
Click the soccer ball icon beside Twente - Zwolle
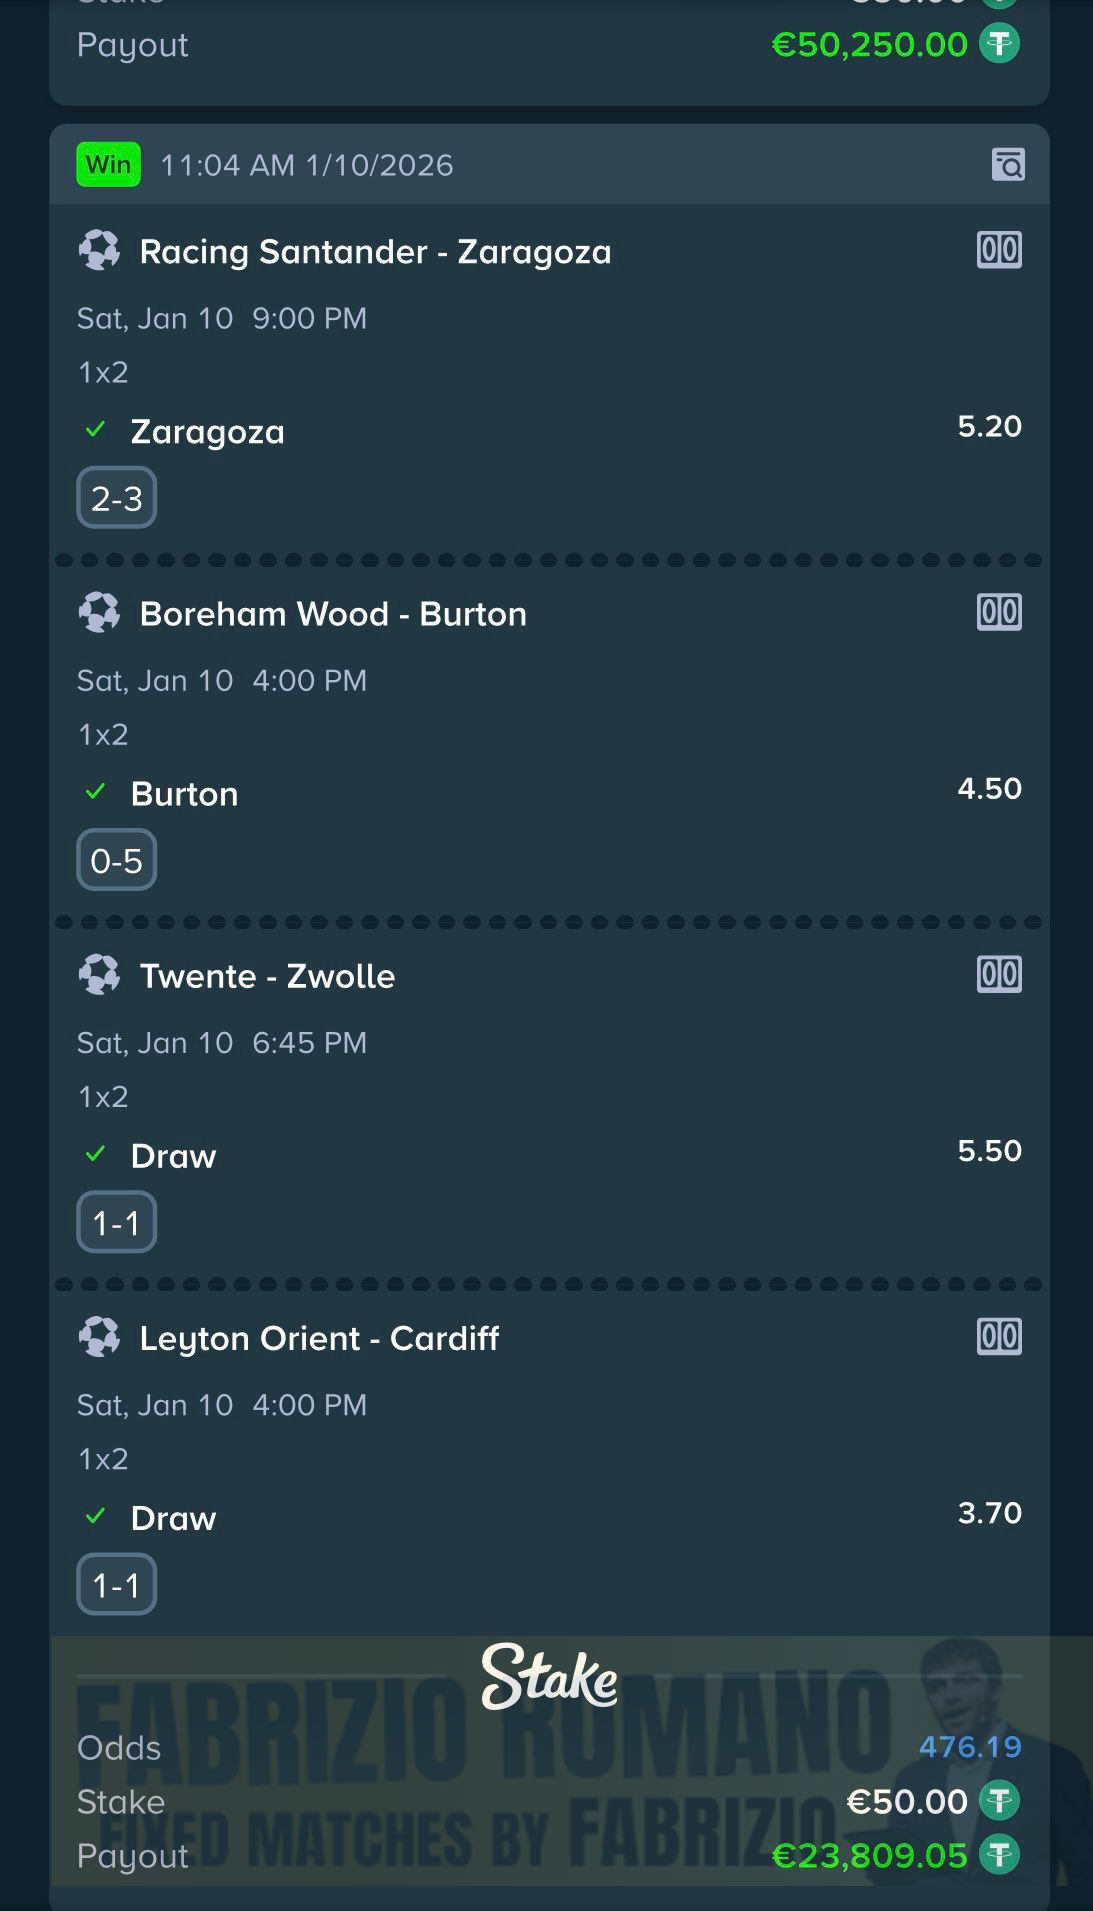click(100, 975)
